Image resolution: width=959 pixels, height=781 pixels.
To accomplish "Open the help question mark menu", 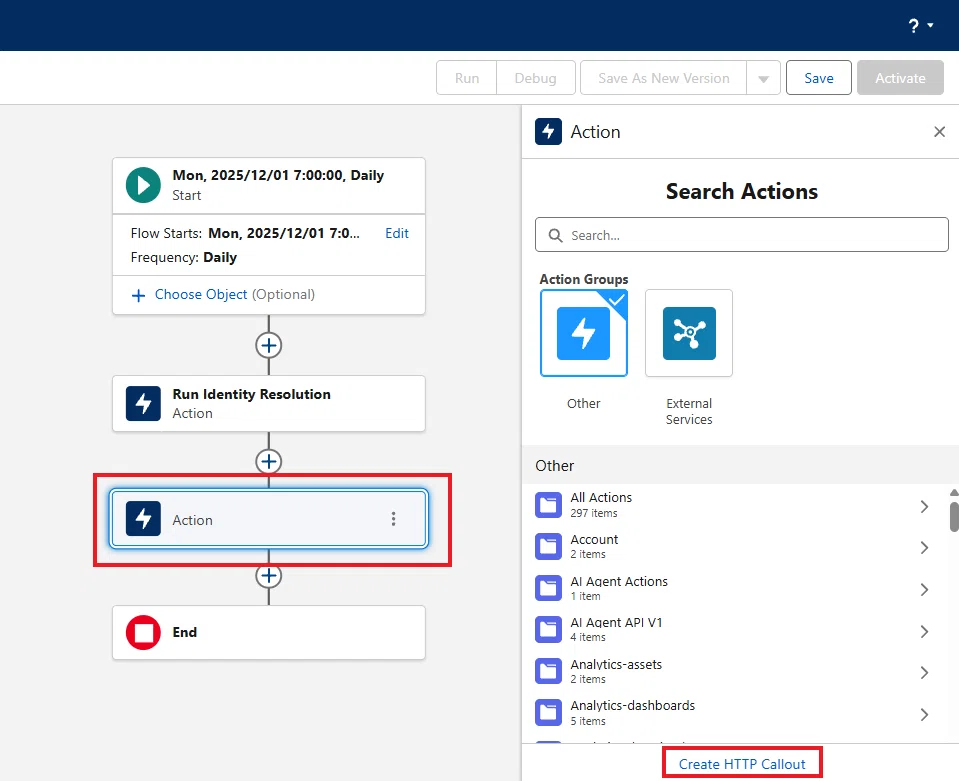I will coord(920,26).
